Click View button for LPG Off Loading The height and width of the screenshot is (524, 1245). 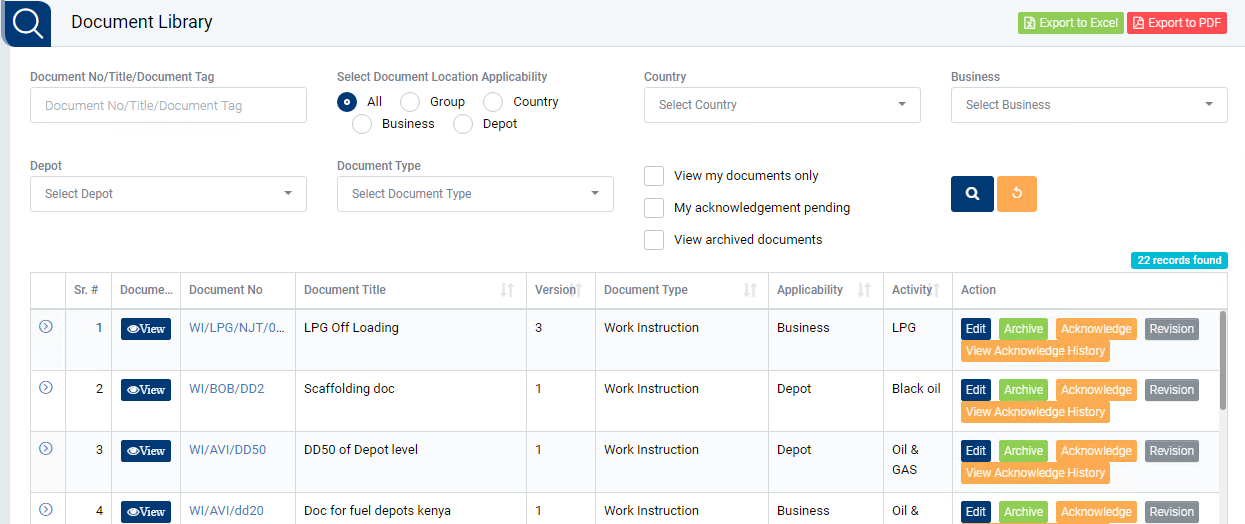coord(146,329)
